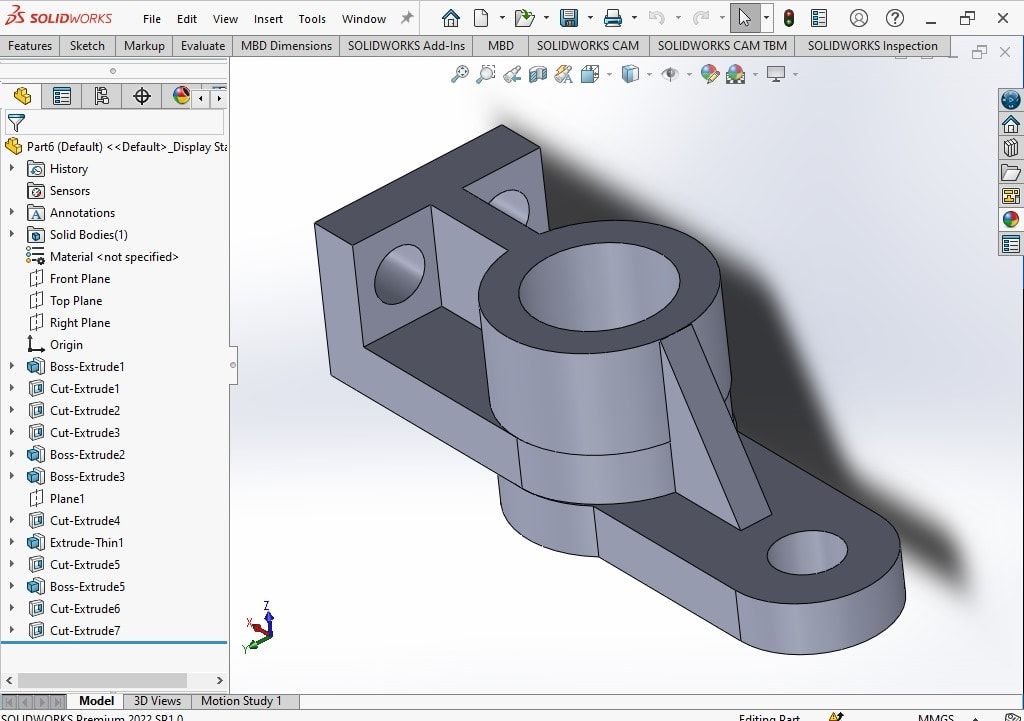Open Dynamic Annotation Views icon
Viewport: 1024px width, 721px height.
click(563, 74)
